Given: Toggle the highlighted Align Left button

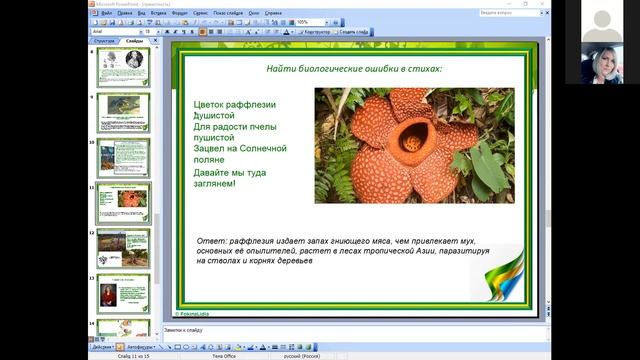Looking at the screenshot, I should point(202,32).
